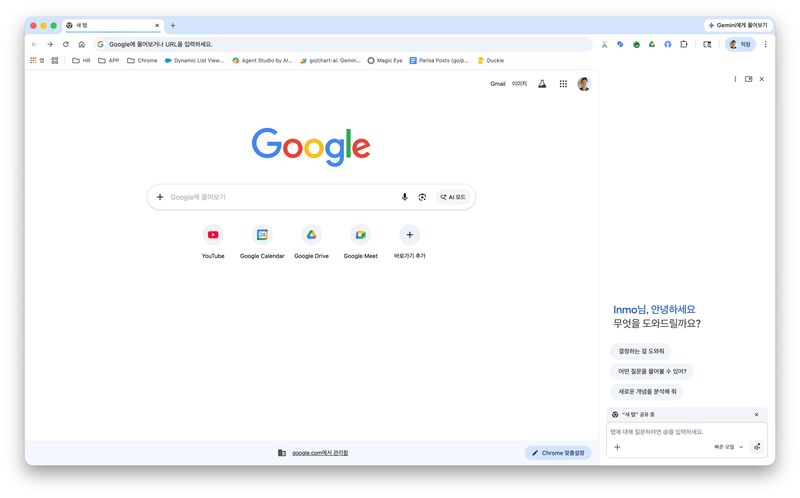800x498 pixels.
Task: Click the Gemini에게 물어보기 button
Action: [738, 25]
